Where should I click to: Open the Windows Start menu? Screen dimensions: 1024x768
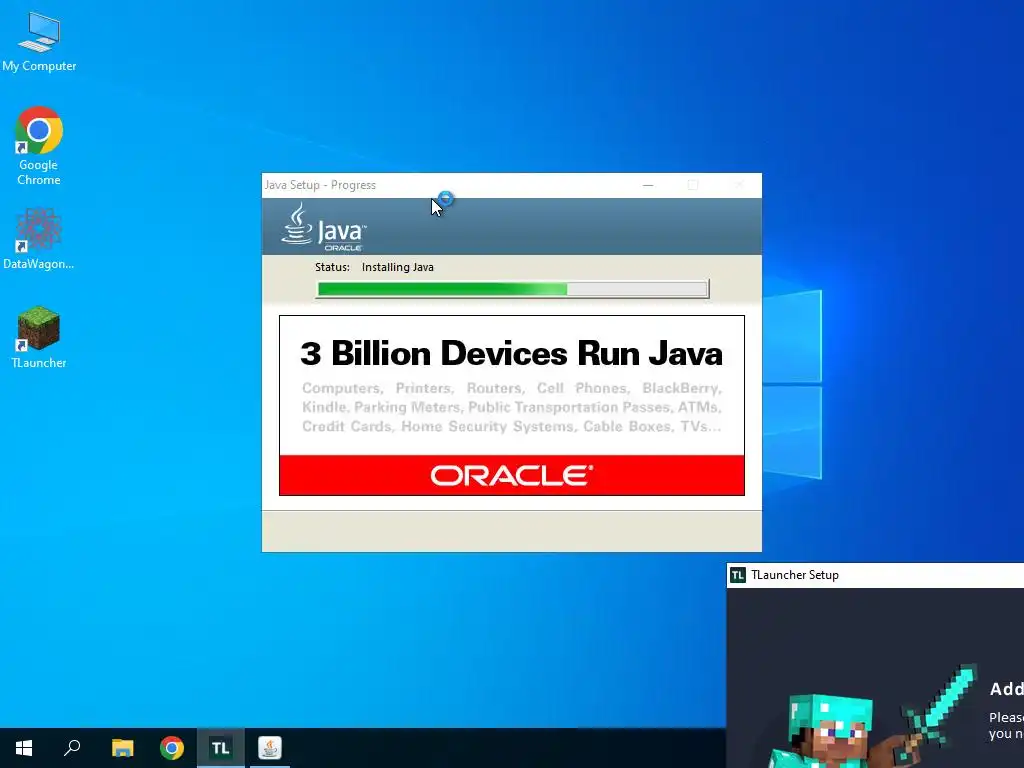pyautogui.click(x=24, y=748)
